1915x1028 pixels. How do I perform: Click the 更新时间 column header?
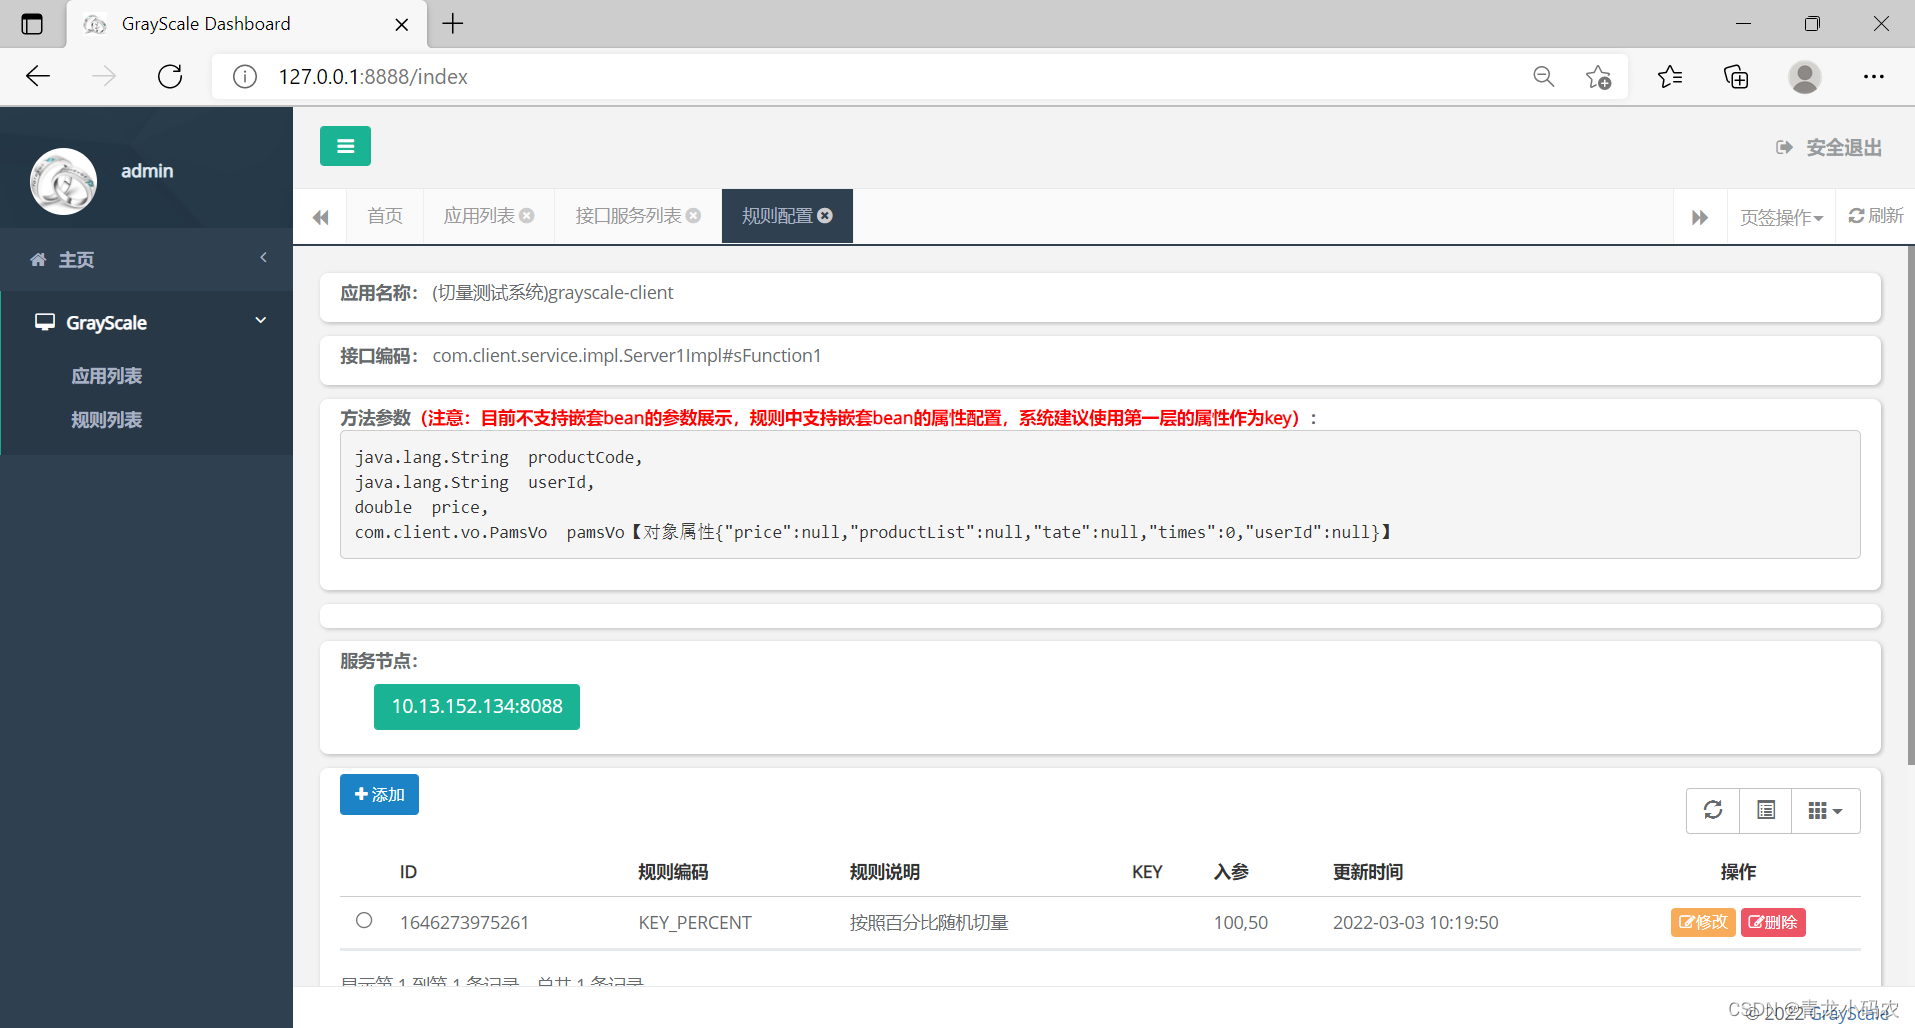click(x=1368, y=872)
